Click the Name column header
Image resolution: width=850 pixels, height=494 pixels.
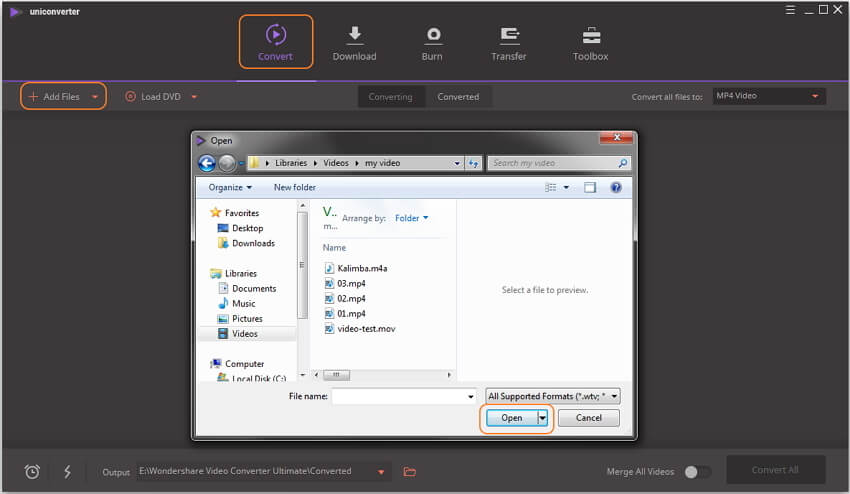334,247
